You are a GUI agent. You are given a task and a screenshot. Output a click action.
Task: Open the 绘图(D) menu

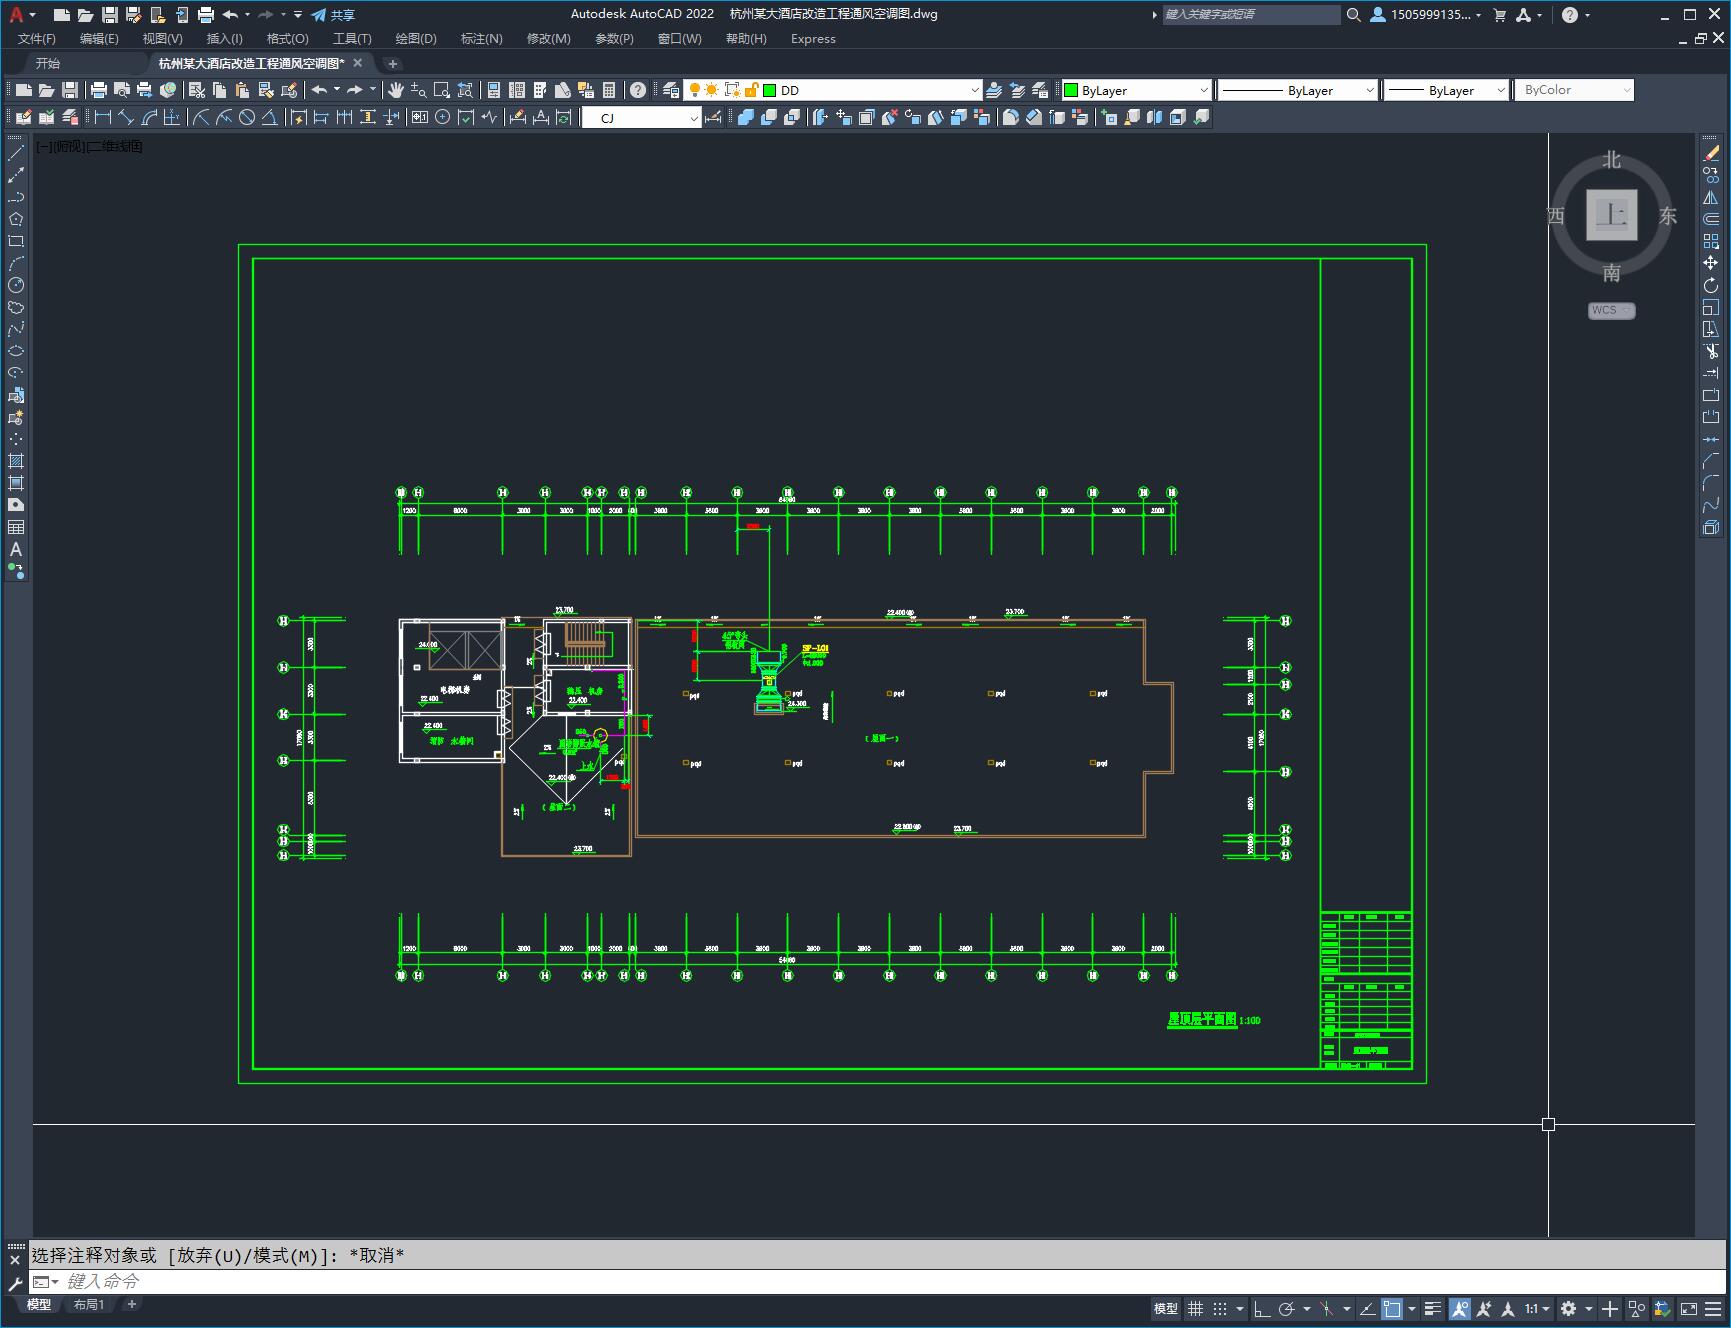pos(416,38)
